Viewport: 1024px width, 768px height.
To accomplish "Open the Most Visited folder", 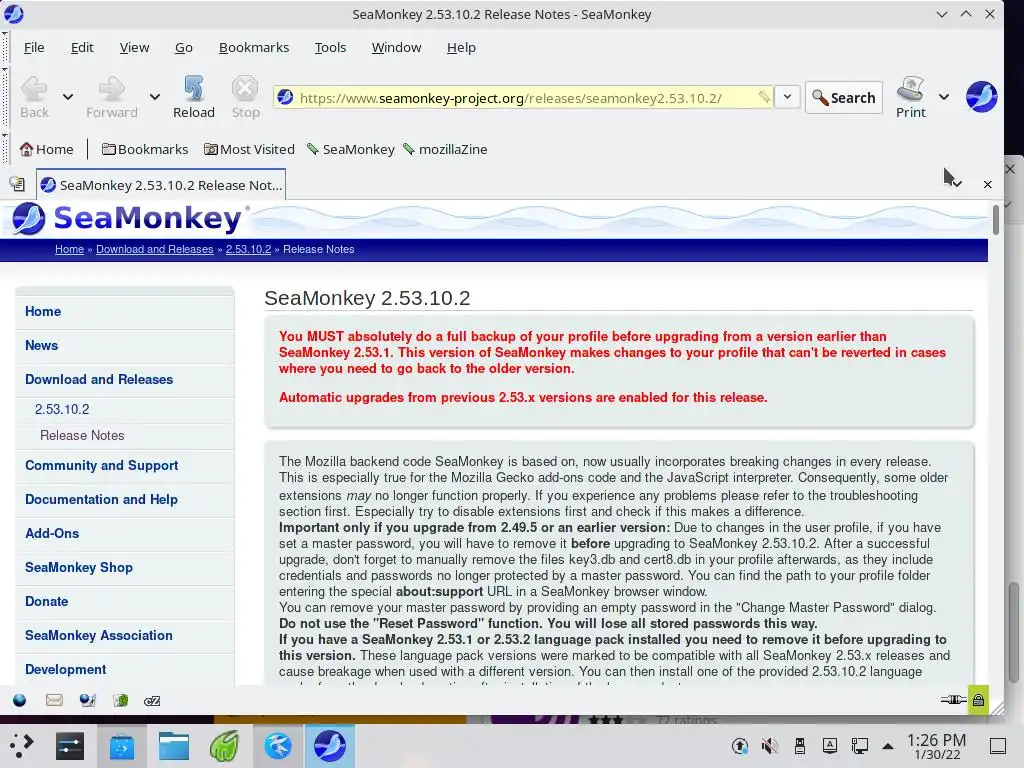I will (x=249, y=150).
